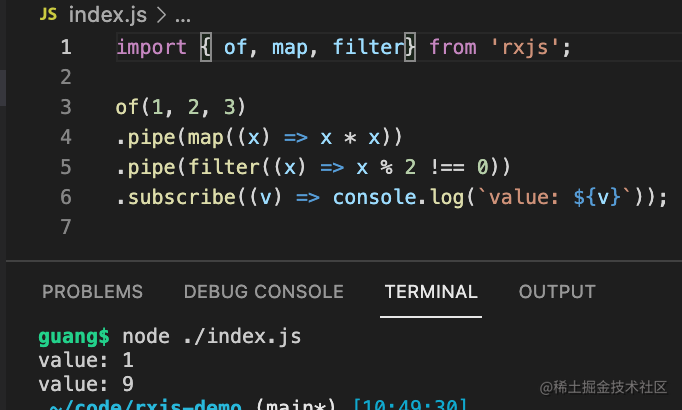Click the node ./index.js terminal command

coord(211,336)
